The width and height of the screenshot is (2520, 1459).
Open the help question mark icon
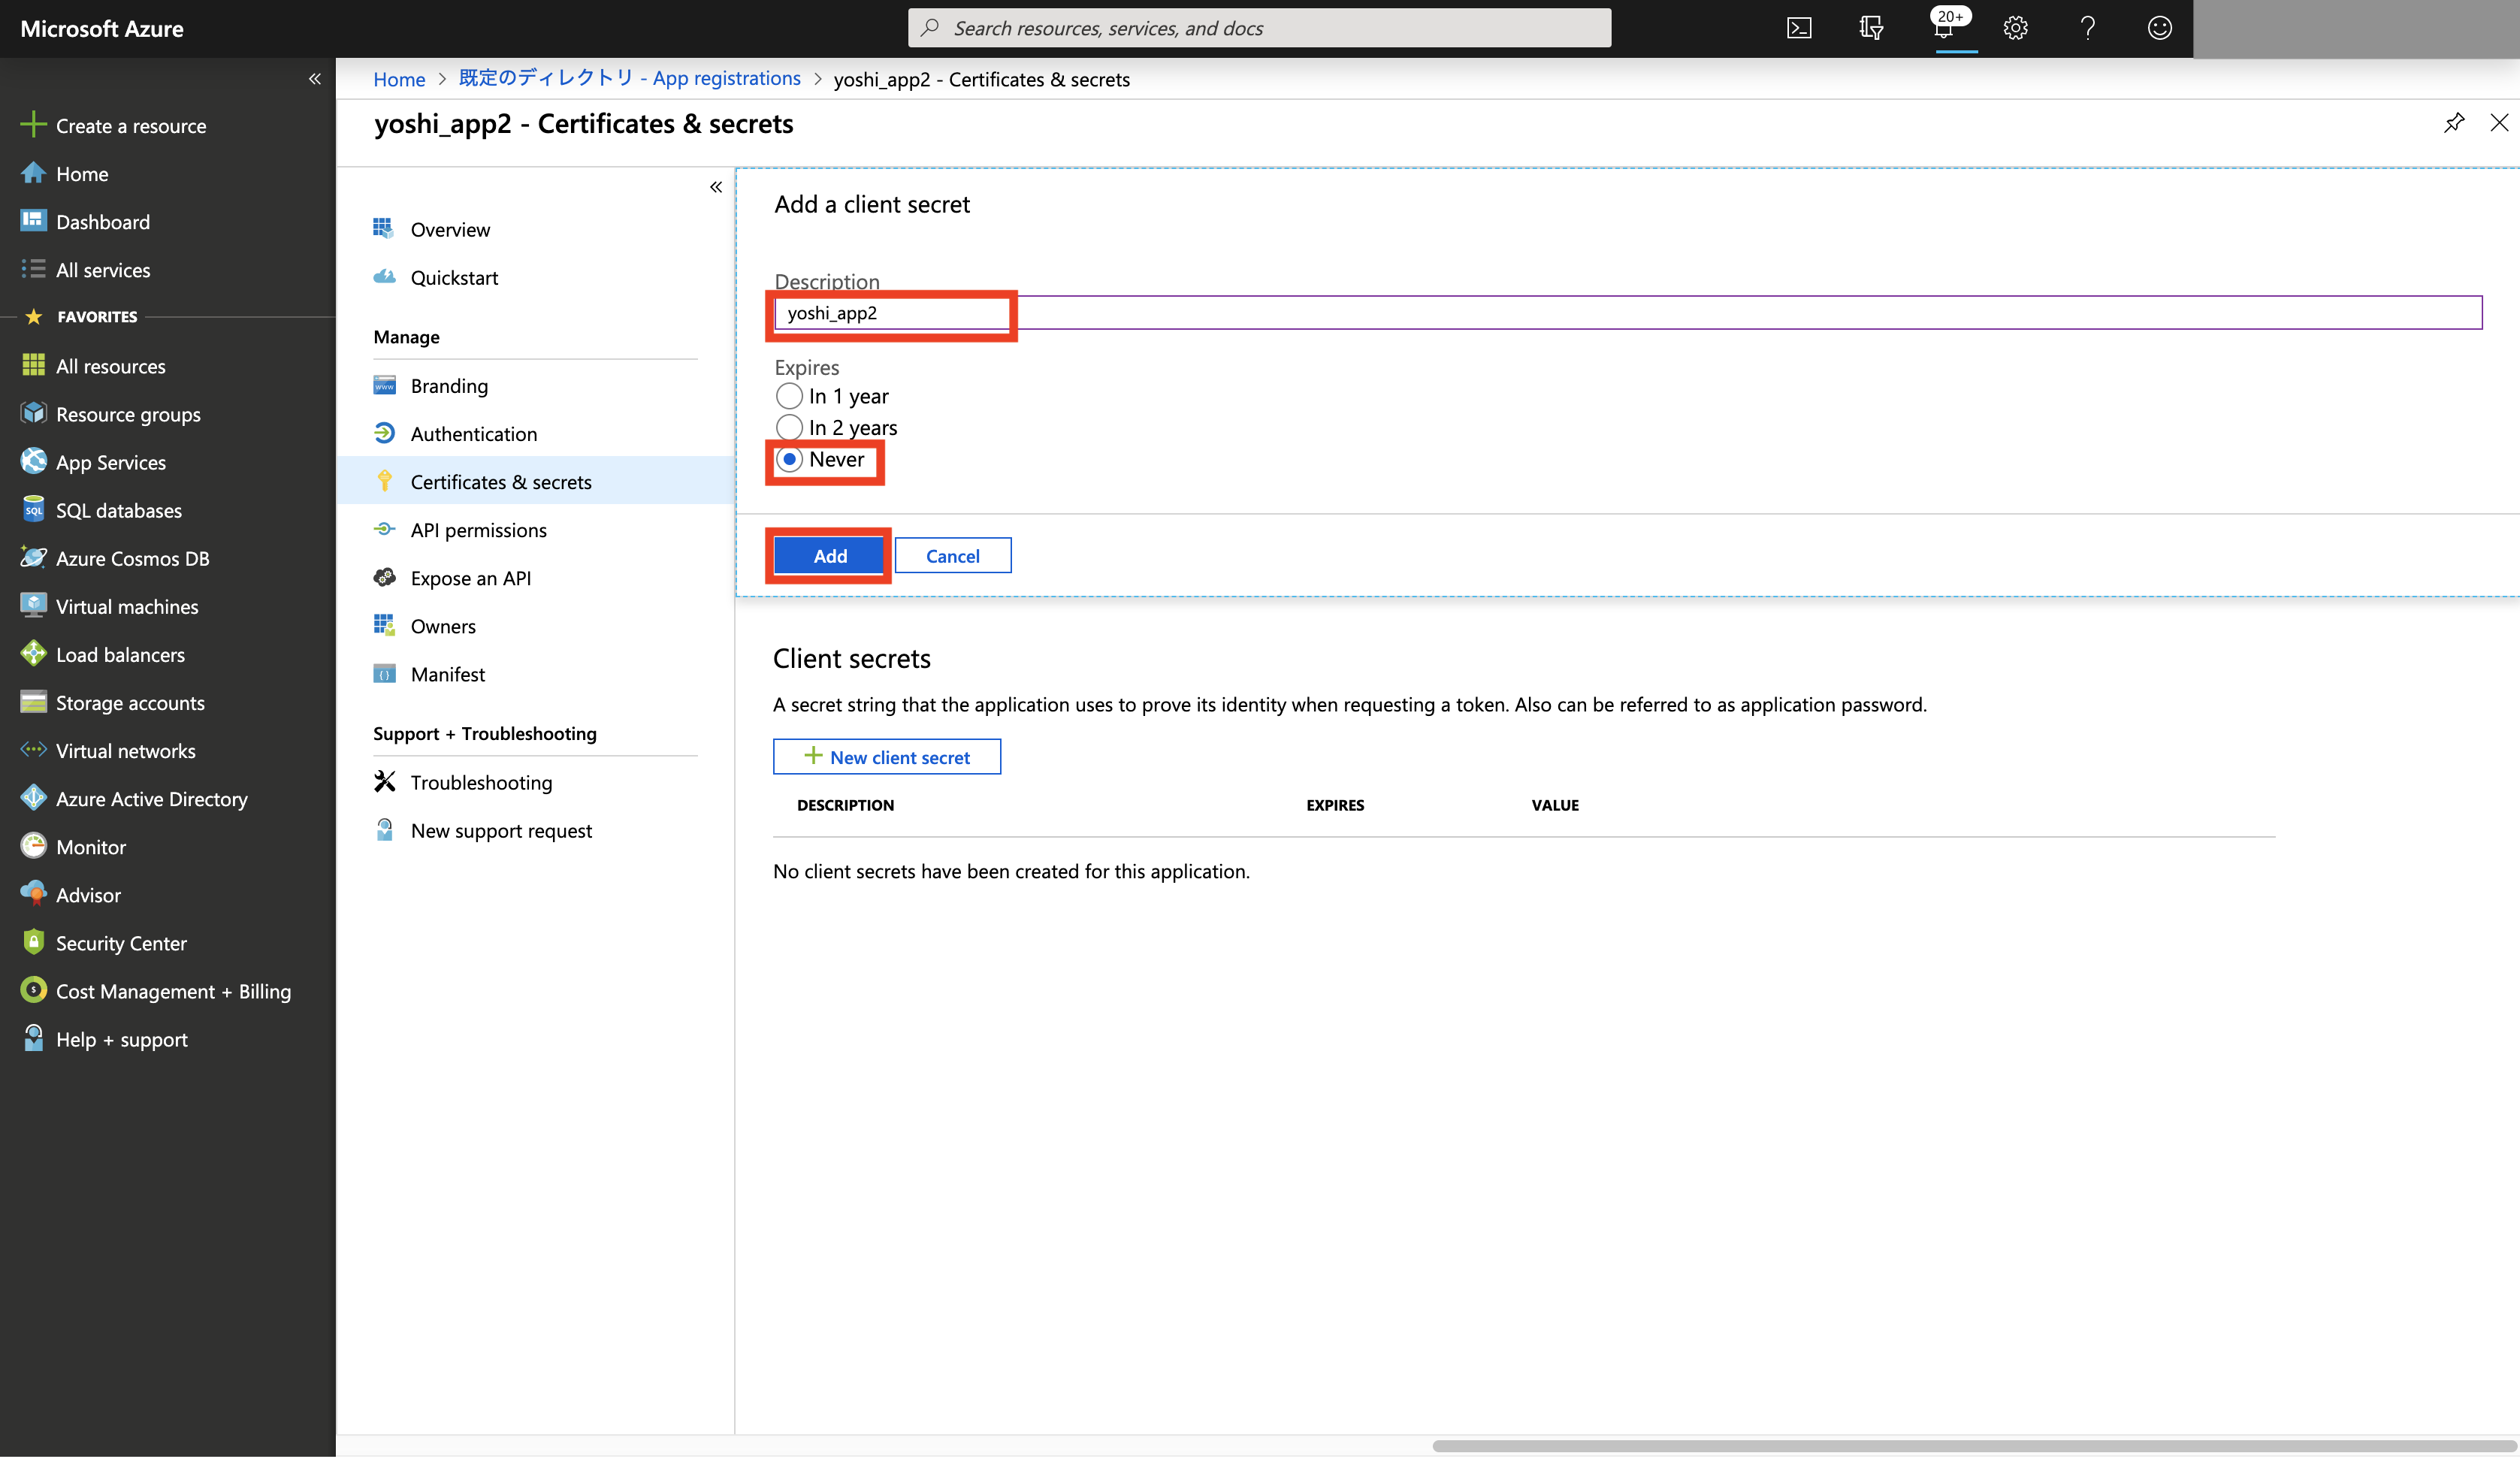tap(2087, 28)
